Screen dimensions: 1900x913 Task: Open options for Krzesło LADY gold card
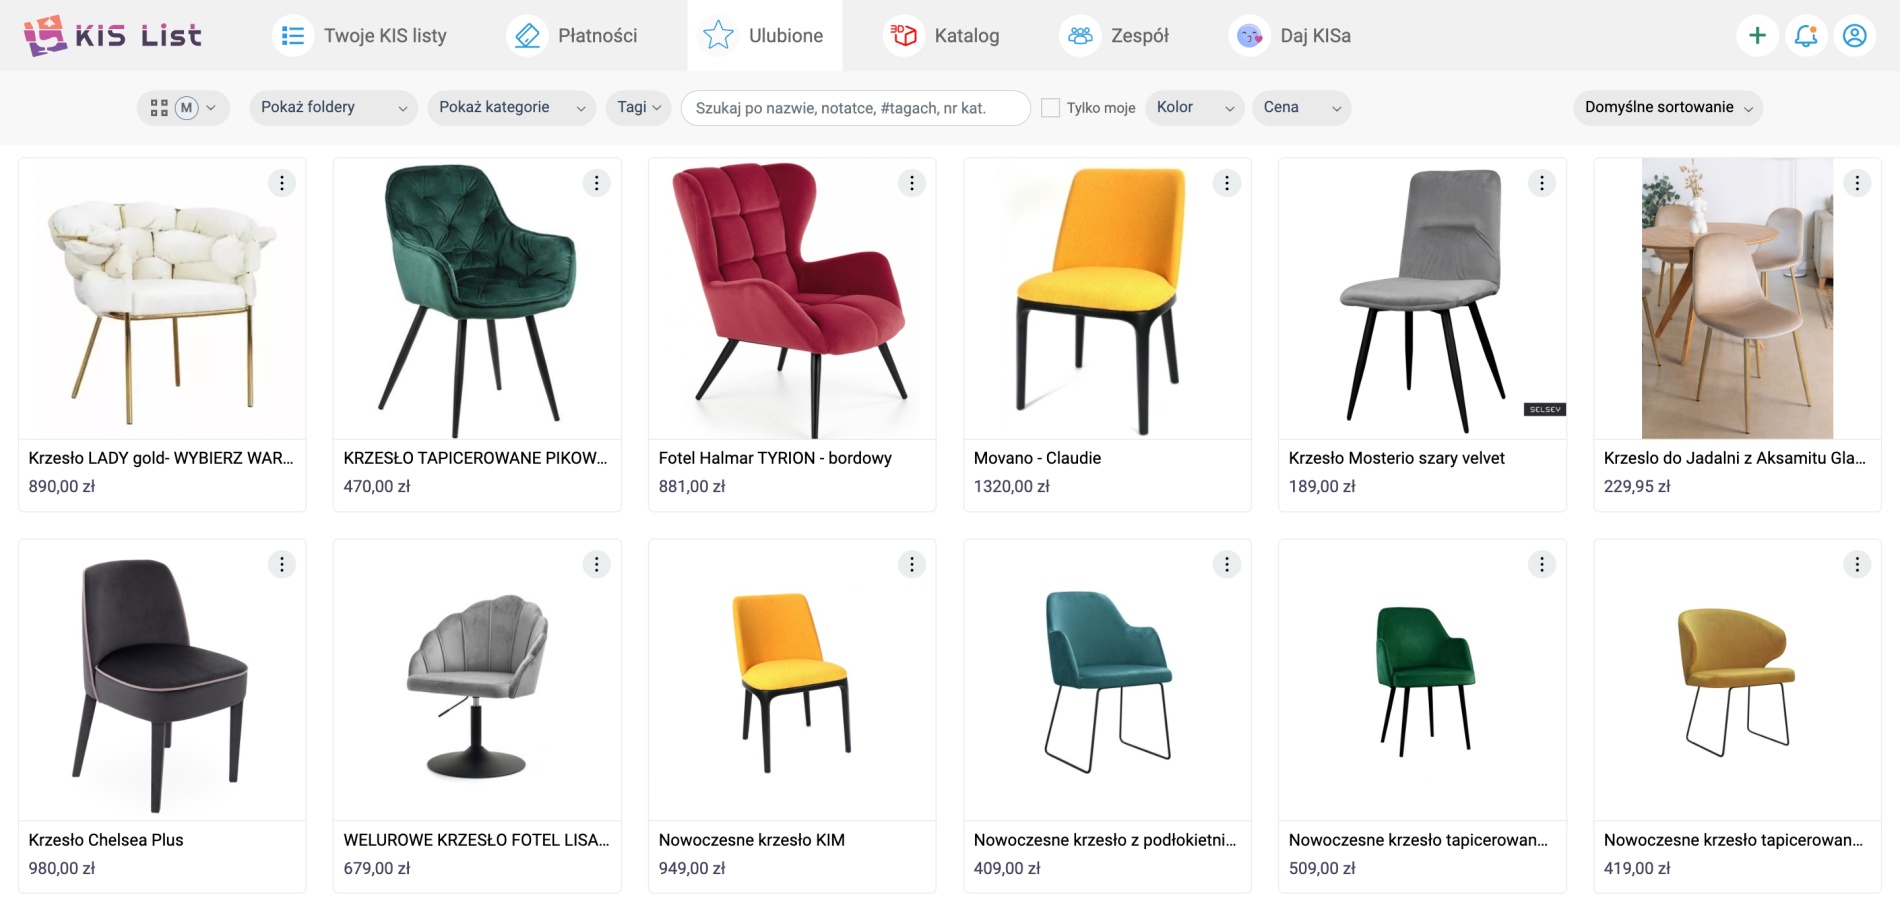(282, 183)
